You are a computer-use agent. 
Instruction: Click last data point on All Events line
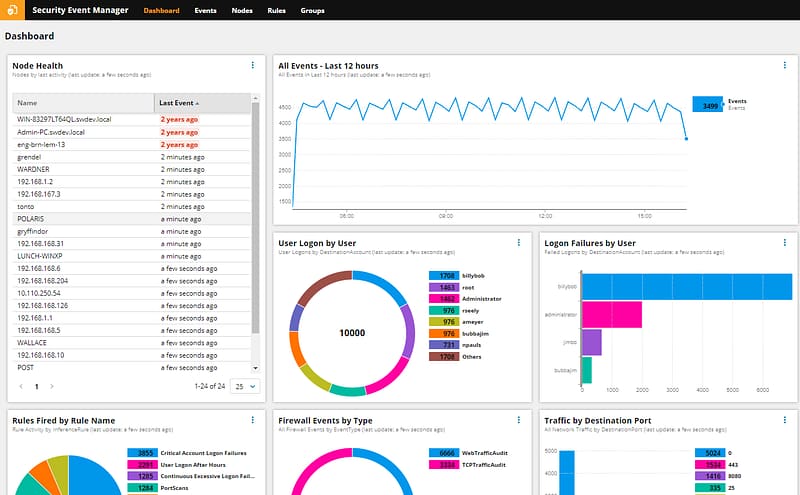coord(686,139)
